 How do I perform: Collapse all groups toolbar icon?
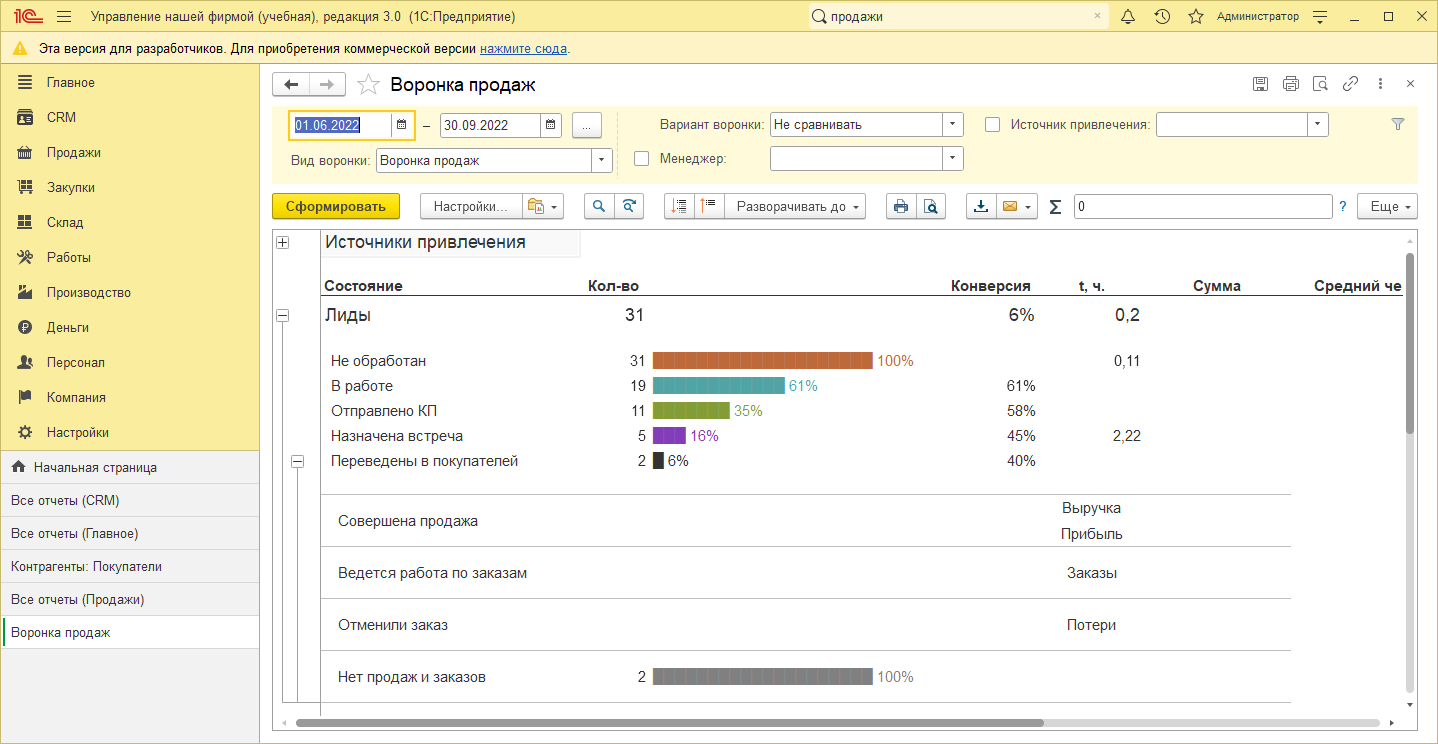pyautogui.click(x=680, y=206)
